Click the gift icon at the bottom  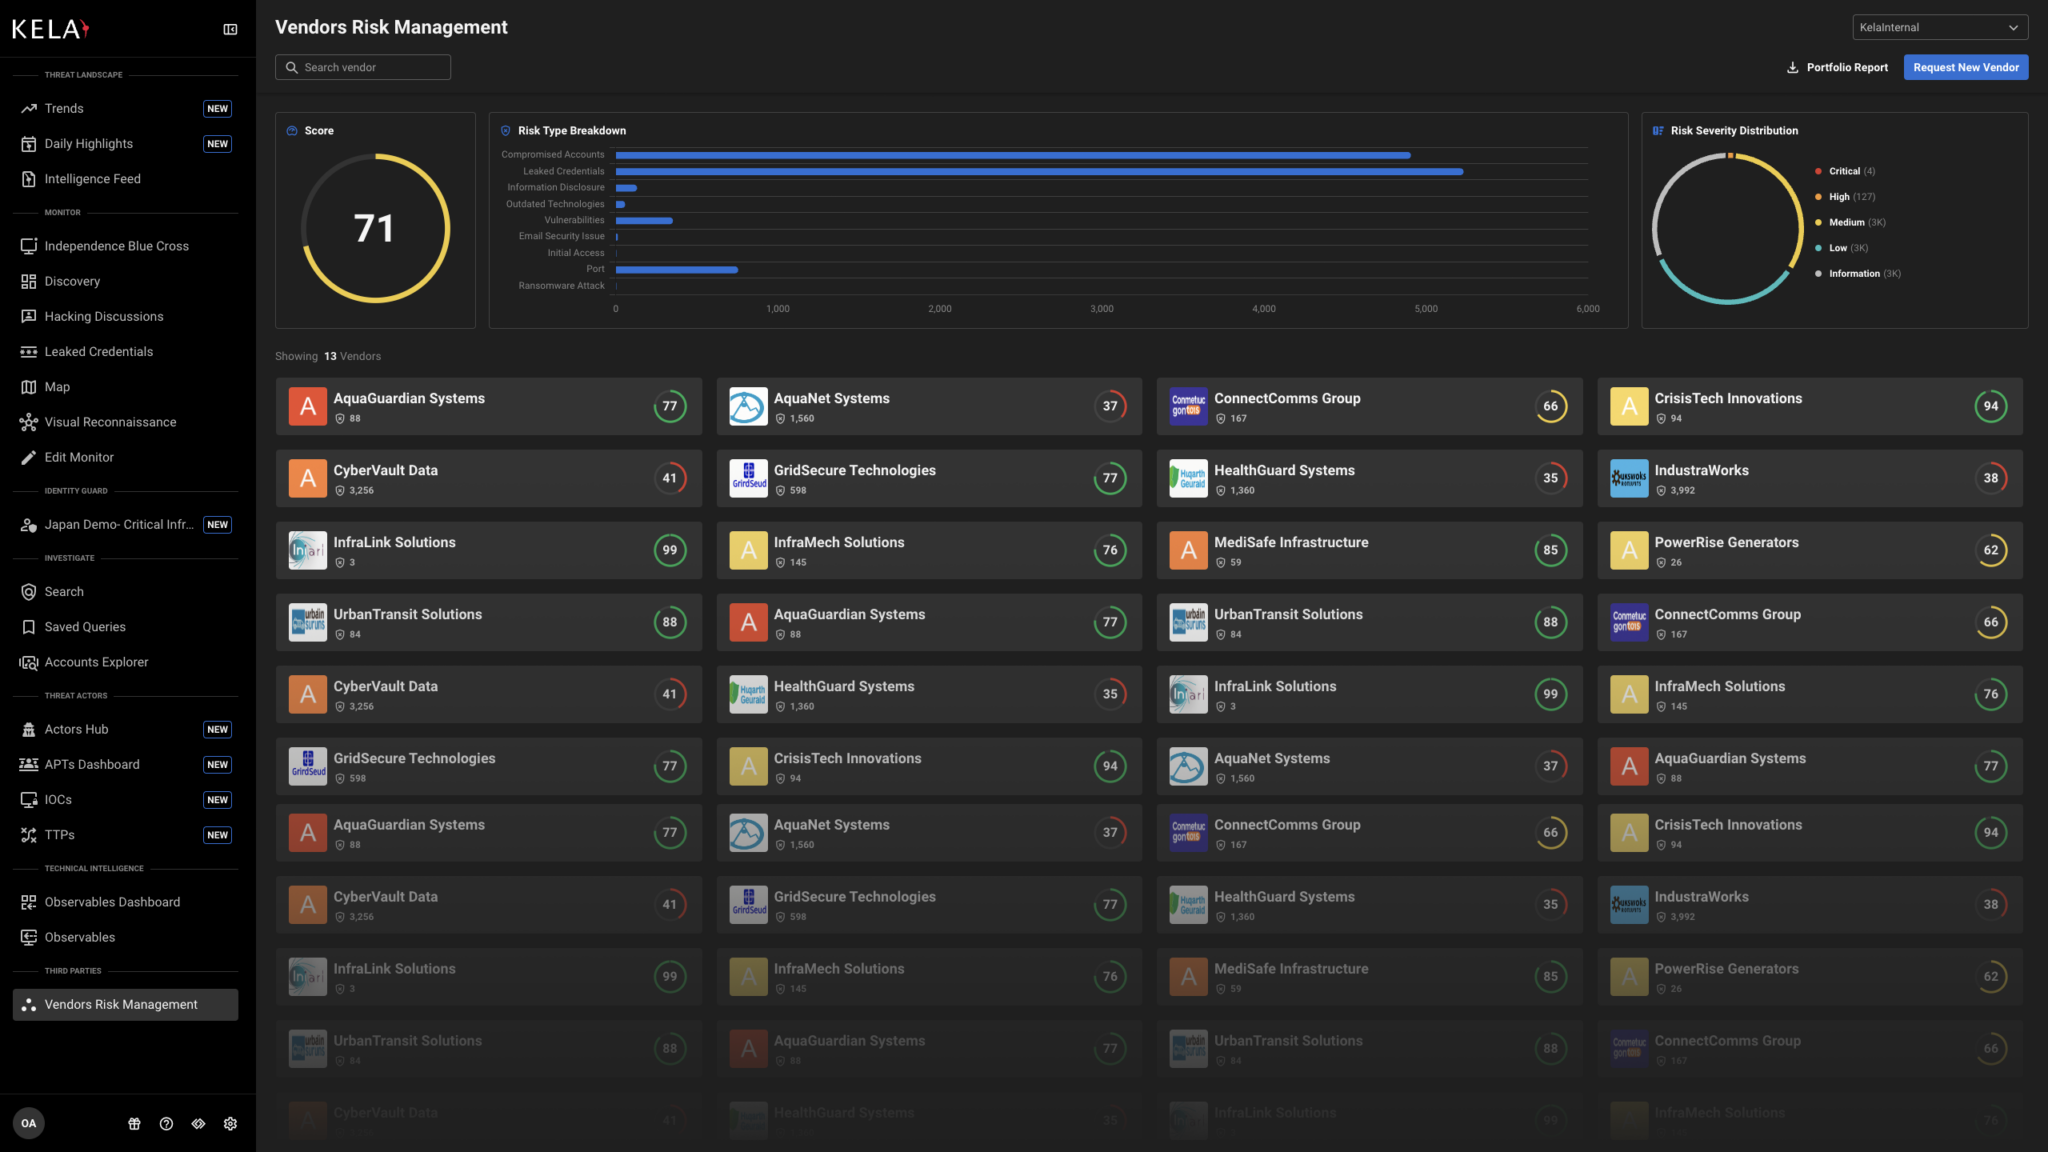[134, 1123]
